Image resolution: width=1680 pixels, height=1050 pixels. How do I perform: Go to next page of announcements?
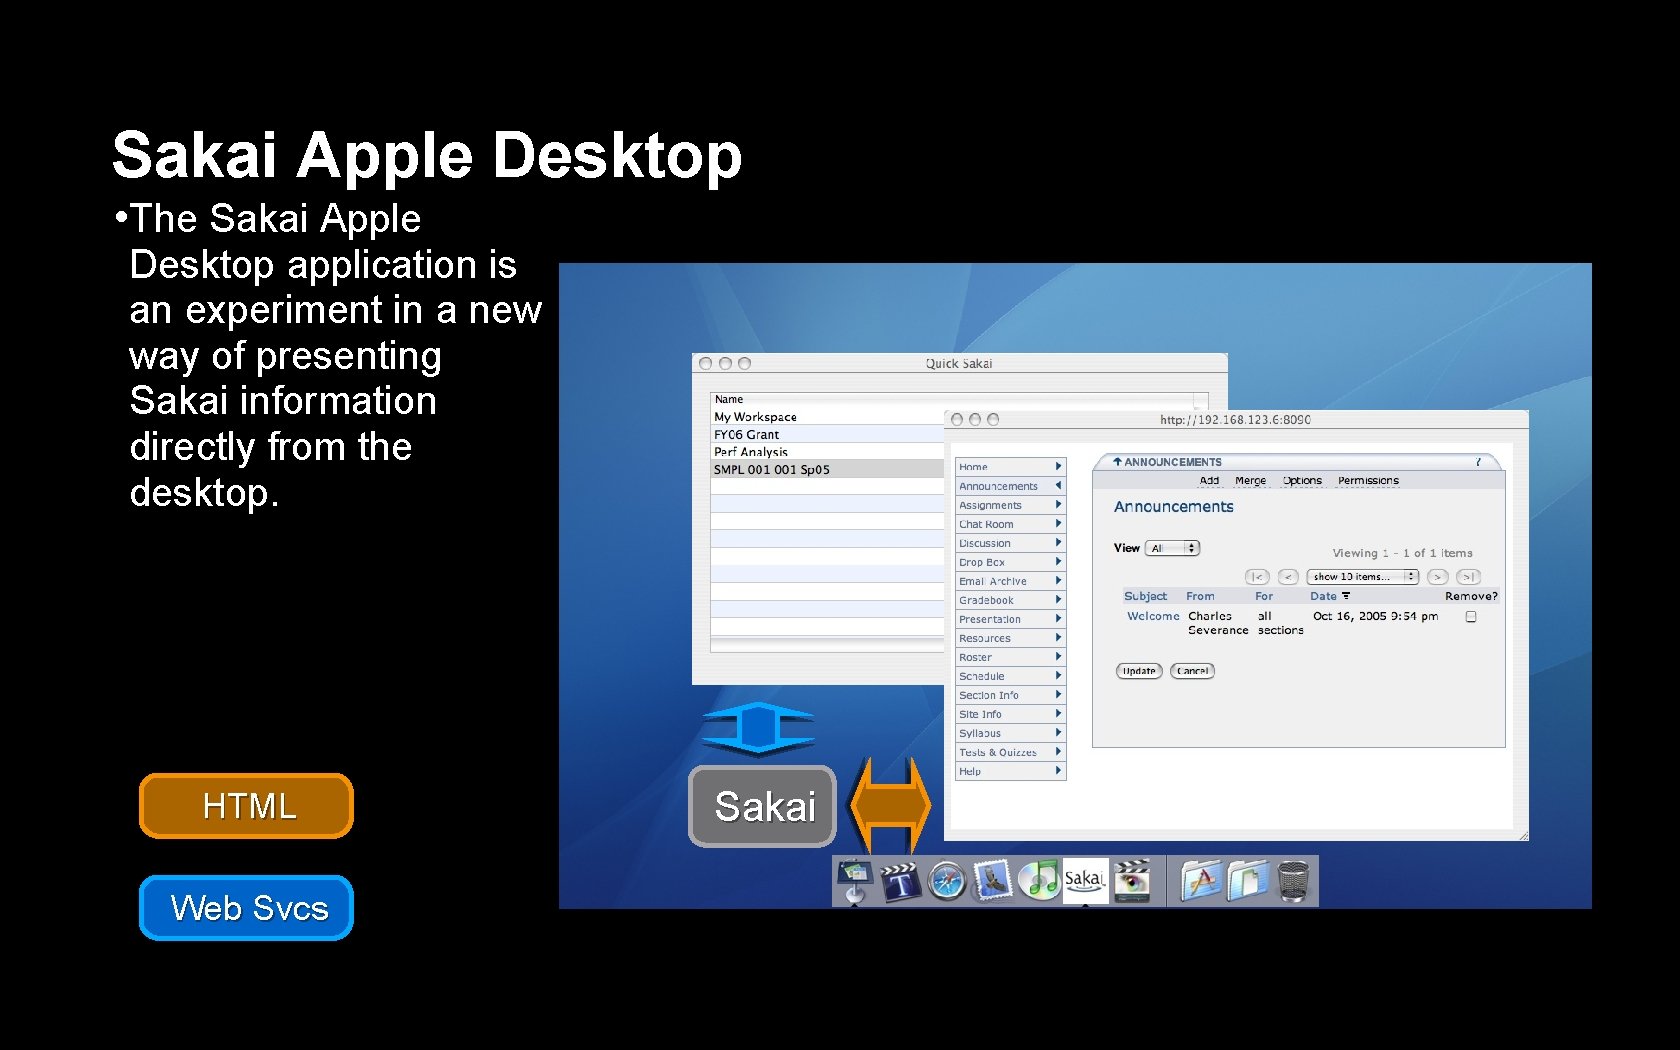point(1438,577)
